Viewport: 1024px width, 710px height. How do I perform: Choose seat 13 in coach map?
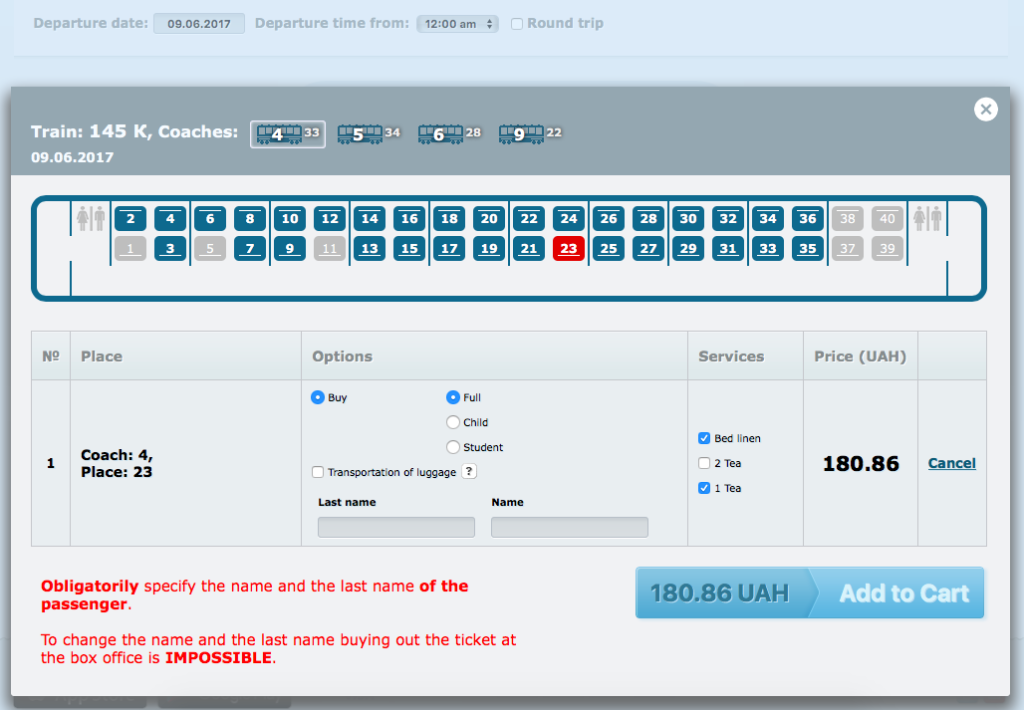click(x=370, y=249)
